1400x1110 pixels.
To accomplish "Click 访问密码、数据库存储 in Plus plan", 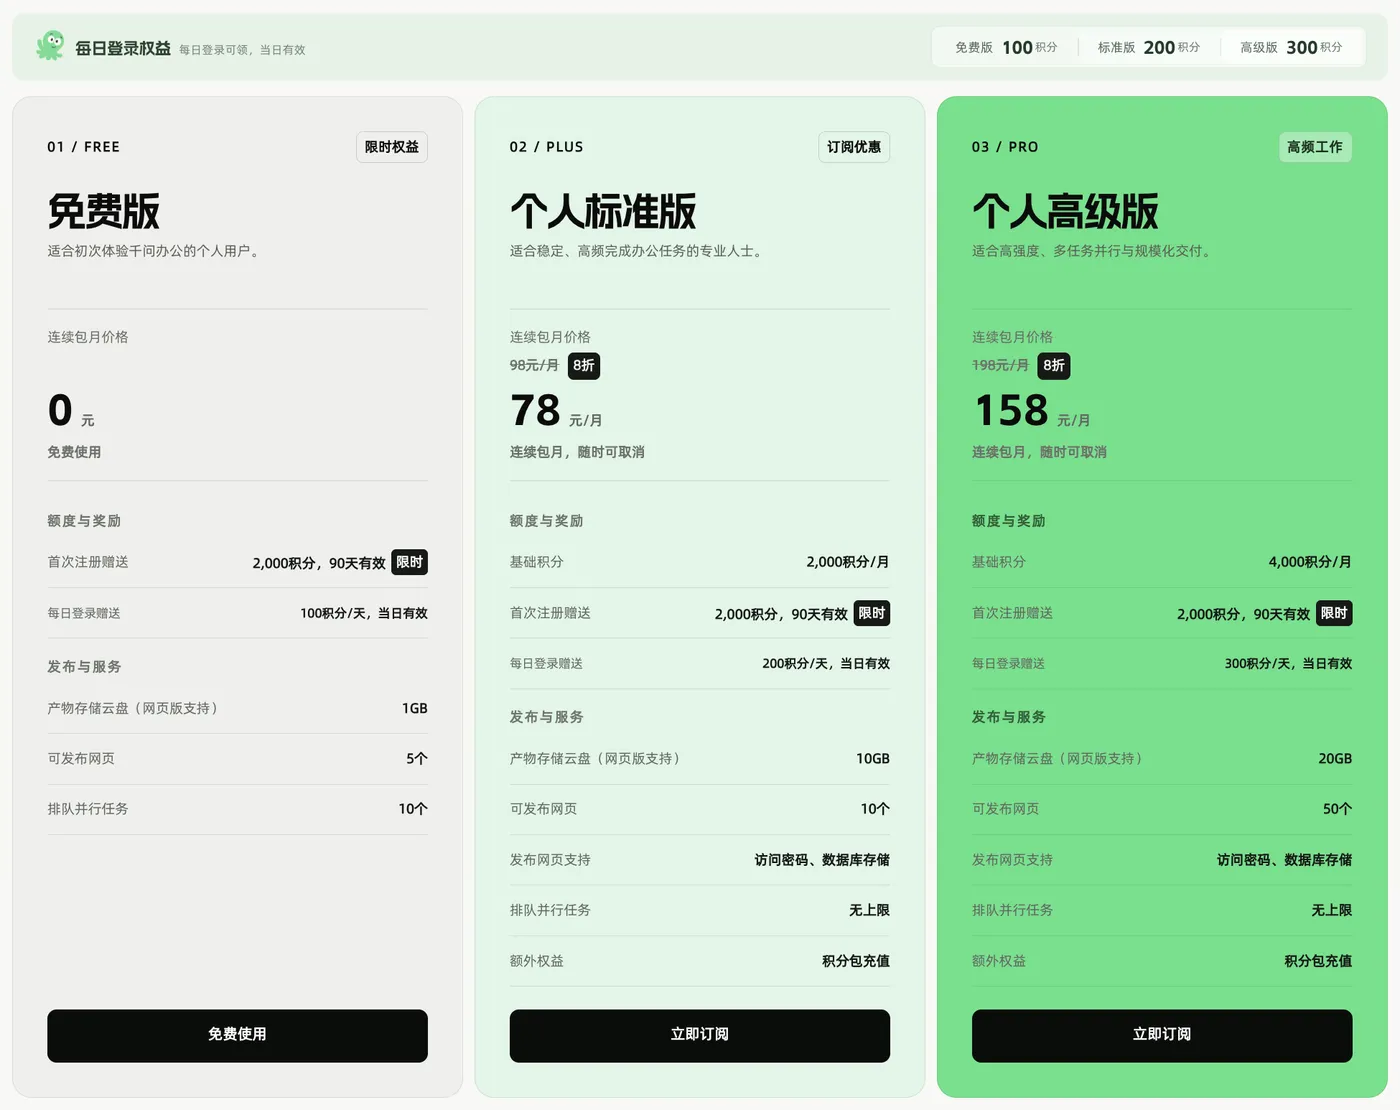I will (822, 860).
